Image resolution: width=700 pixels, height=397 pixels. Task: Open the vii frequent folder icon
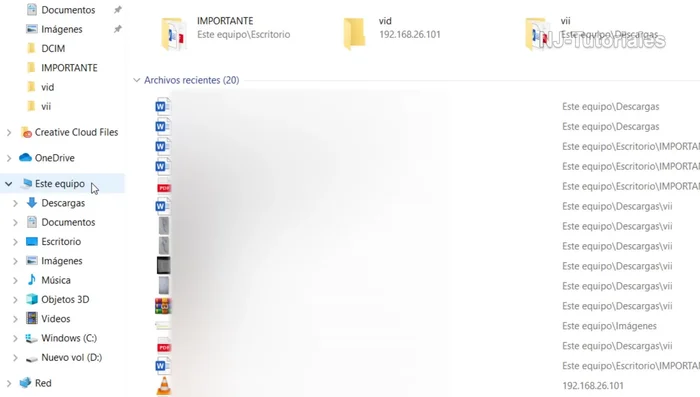tap(538, 33)
